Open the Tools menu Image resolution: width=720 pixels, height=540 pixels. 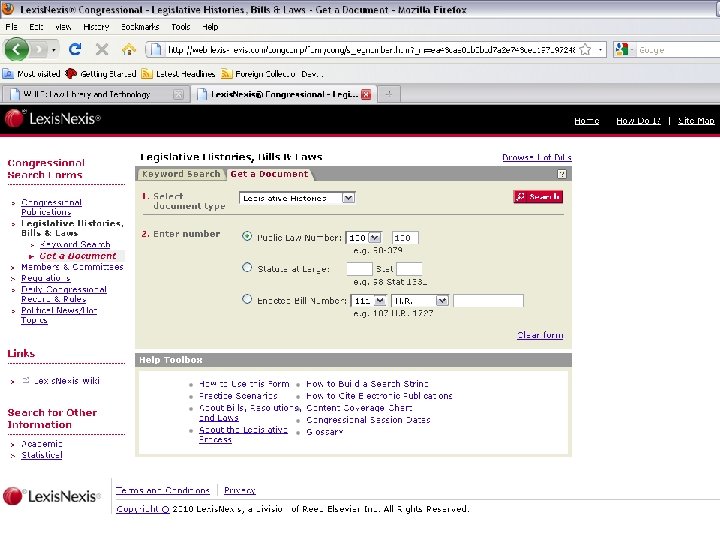(180, 27)
